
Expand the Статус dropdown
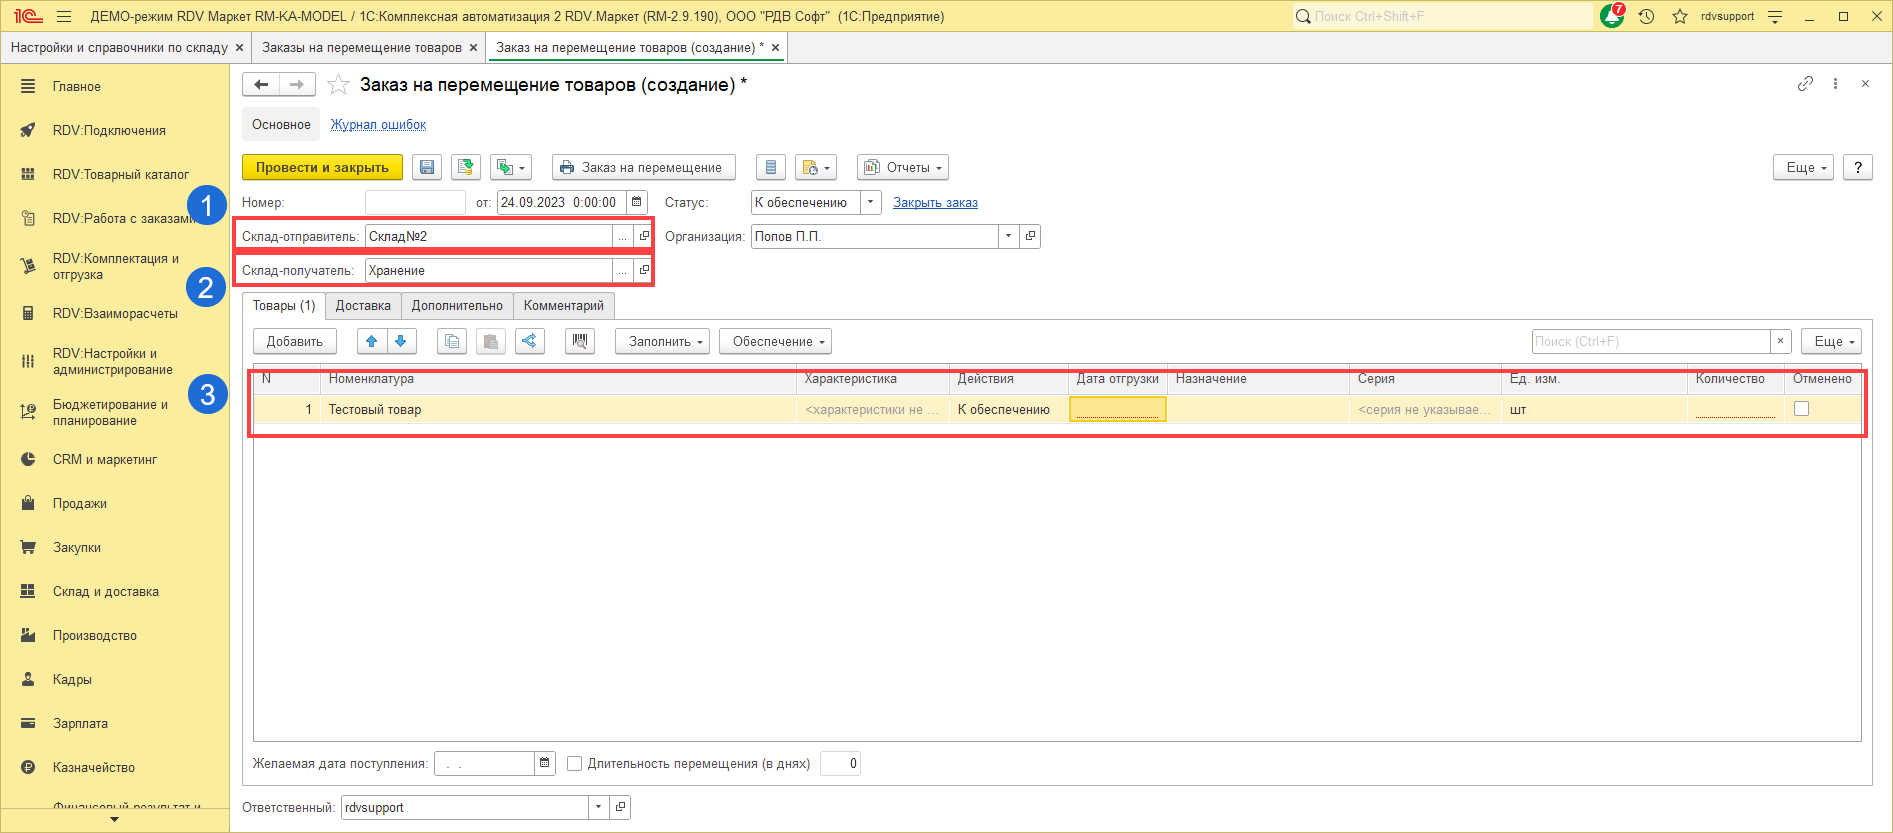click(871, 203)
